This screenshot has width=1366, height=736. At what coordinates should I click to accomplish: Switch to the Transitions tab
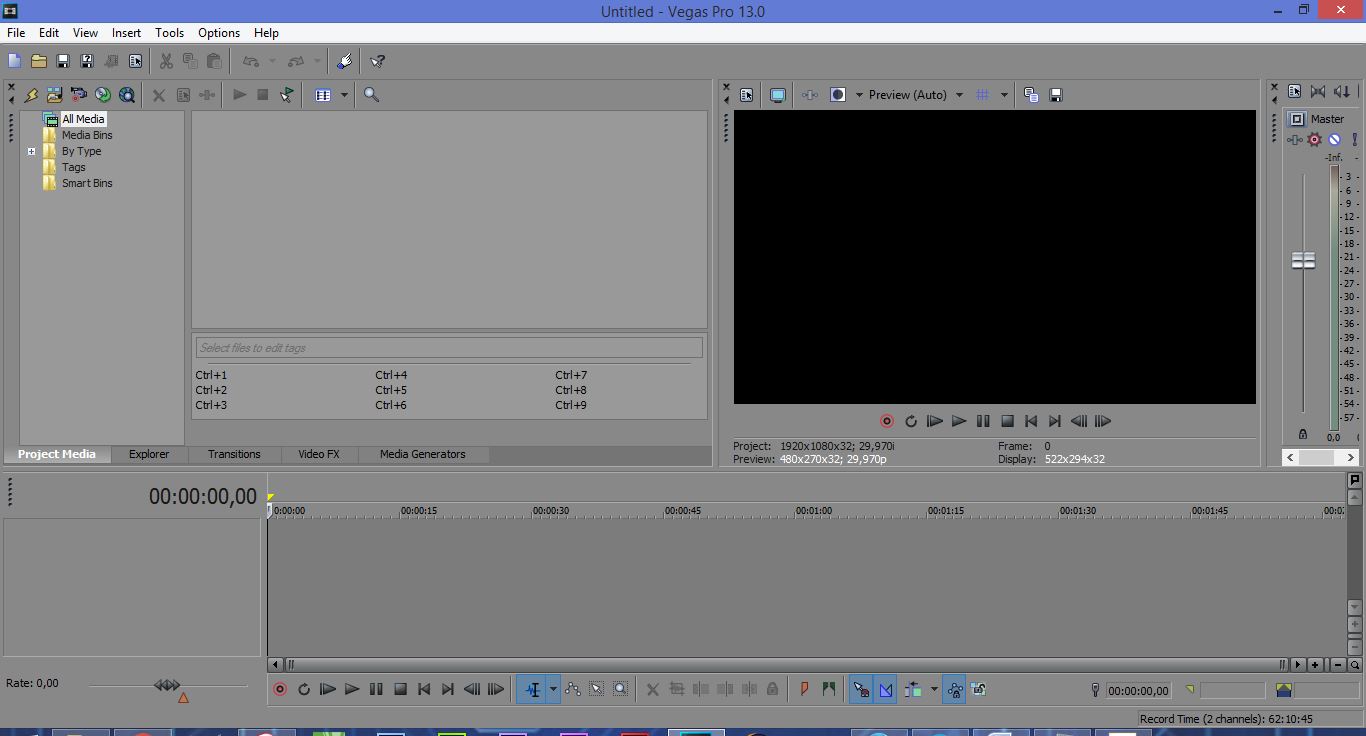233,454
